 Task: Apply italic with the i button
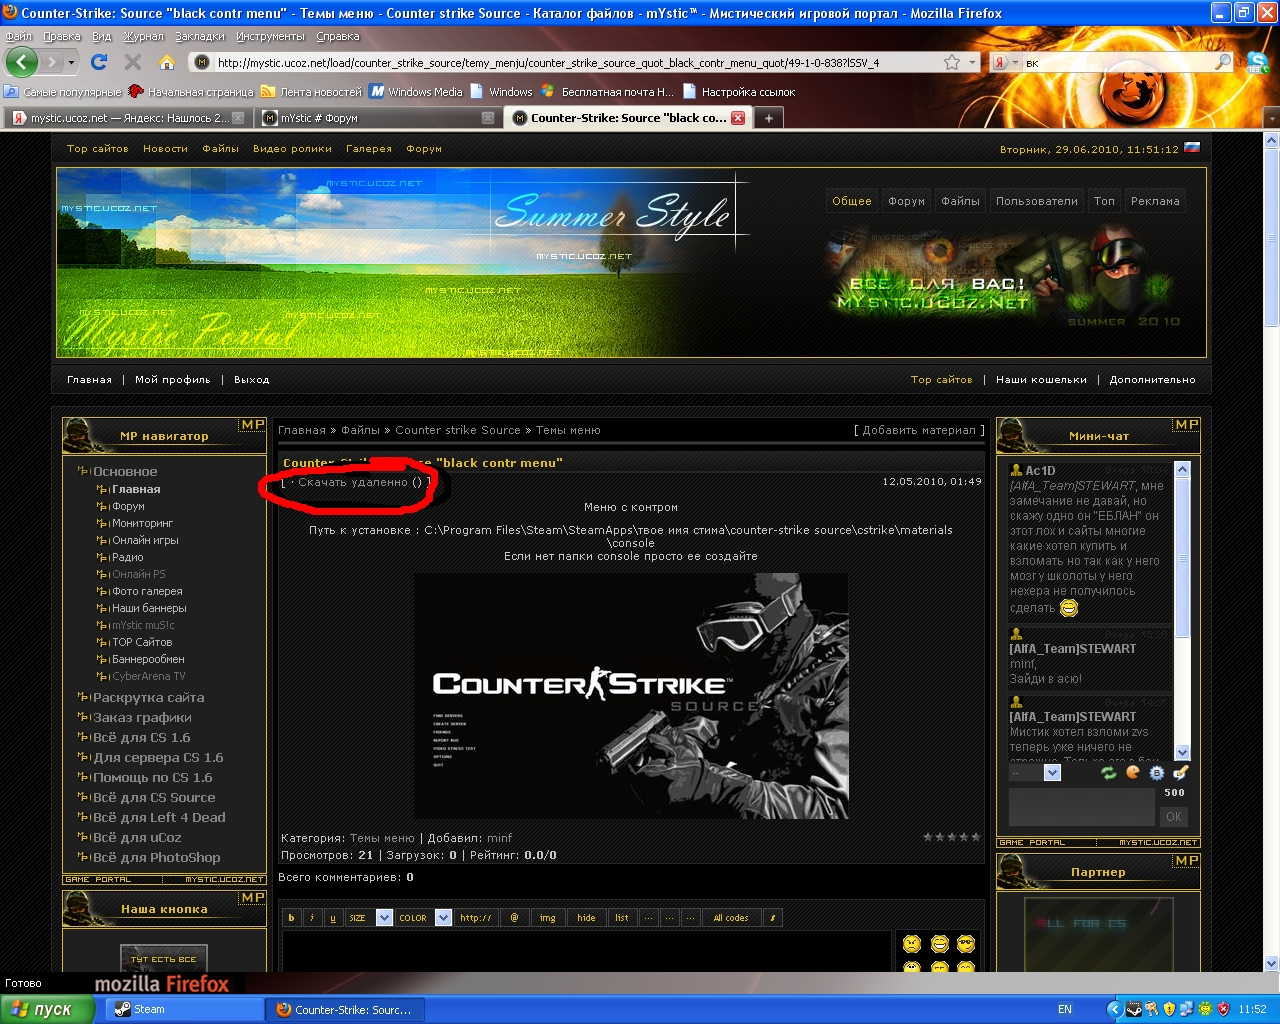click(x=311, y=917)
